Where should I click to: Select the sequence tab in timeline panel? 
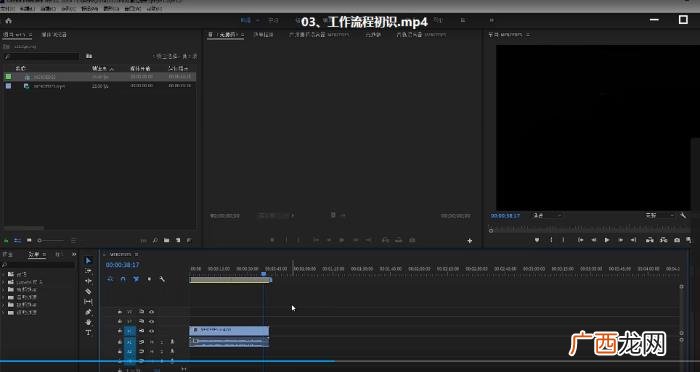tap(121, 254)
